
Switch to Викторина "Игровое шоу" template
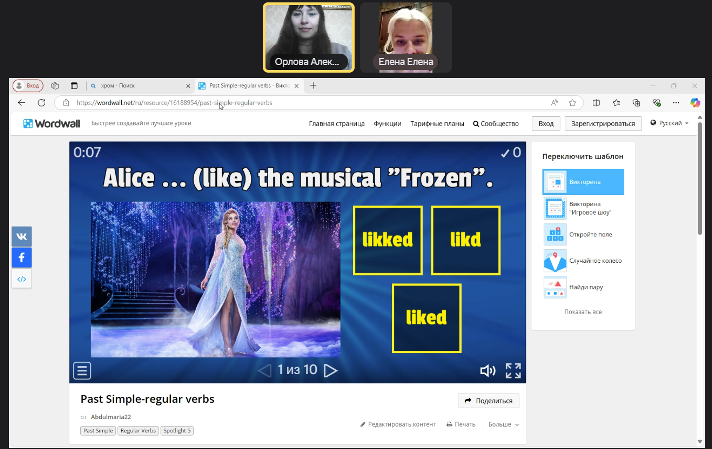(583, 208)
